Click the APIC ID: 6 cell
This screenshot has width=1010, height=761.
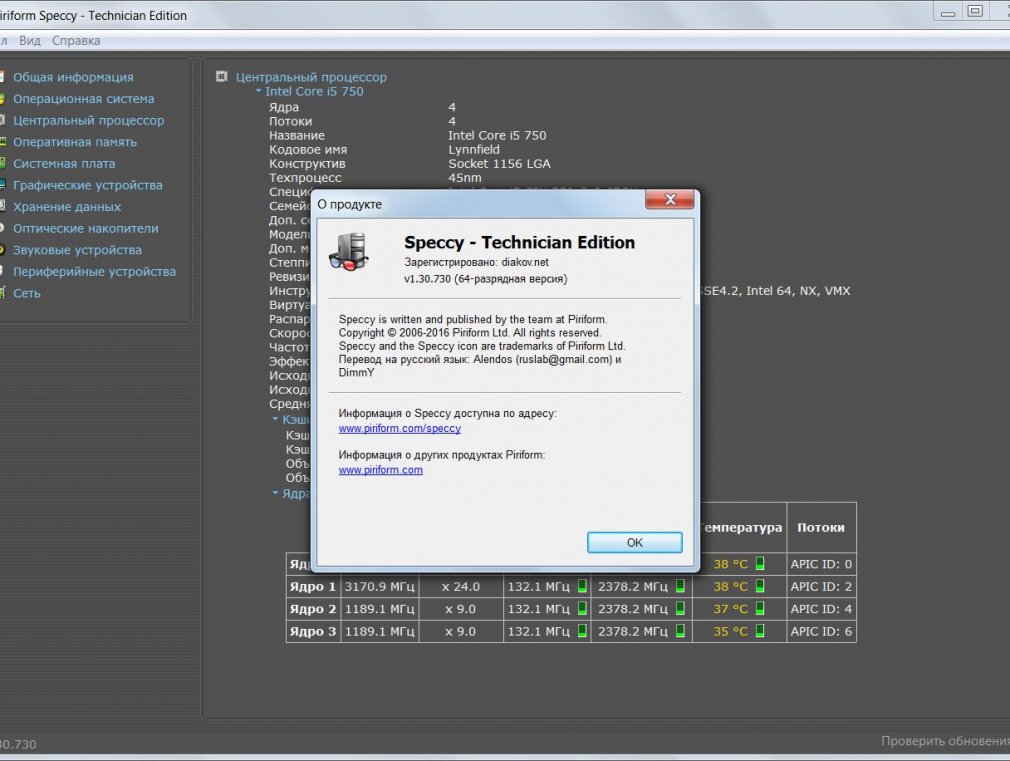coord(821,631)
